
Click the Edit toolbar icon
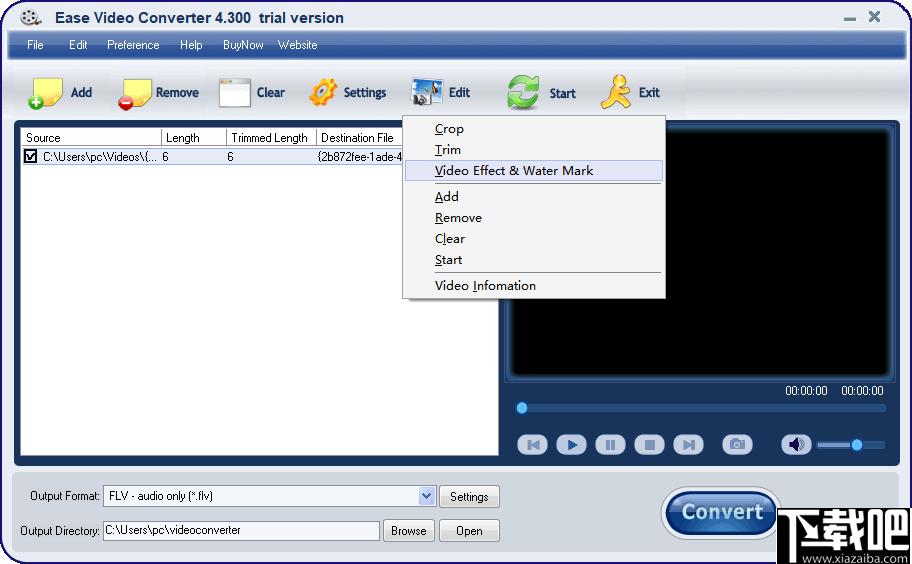(426, 92)
